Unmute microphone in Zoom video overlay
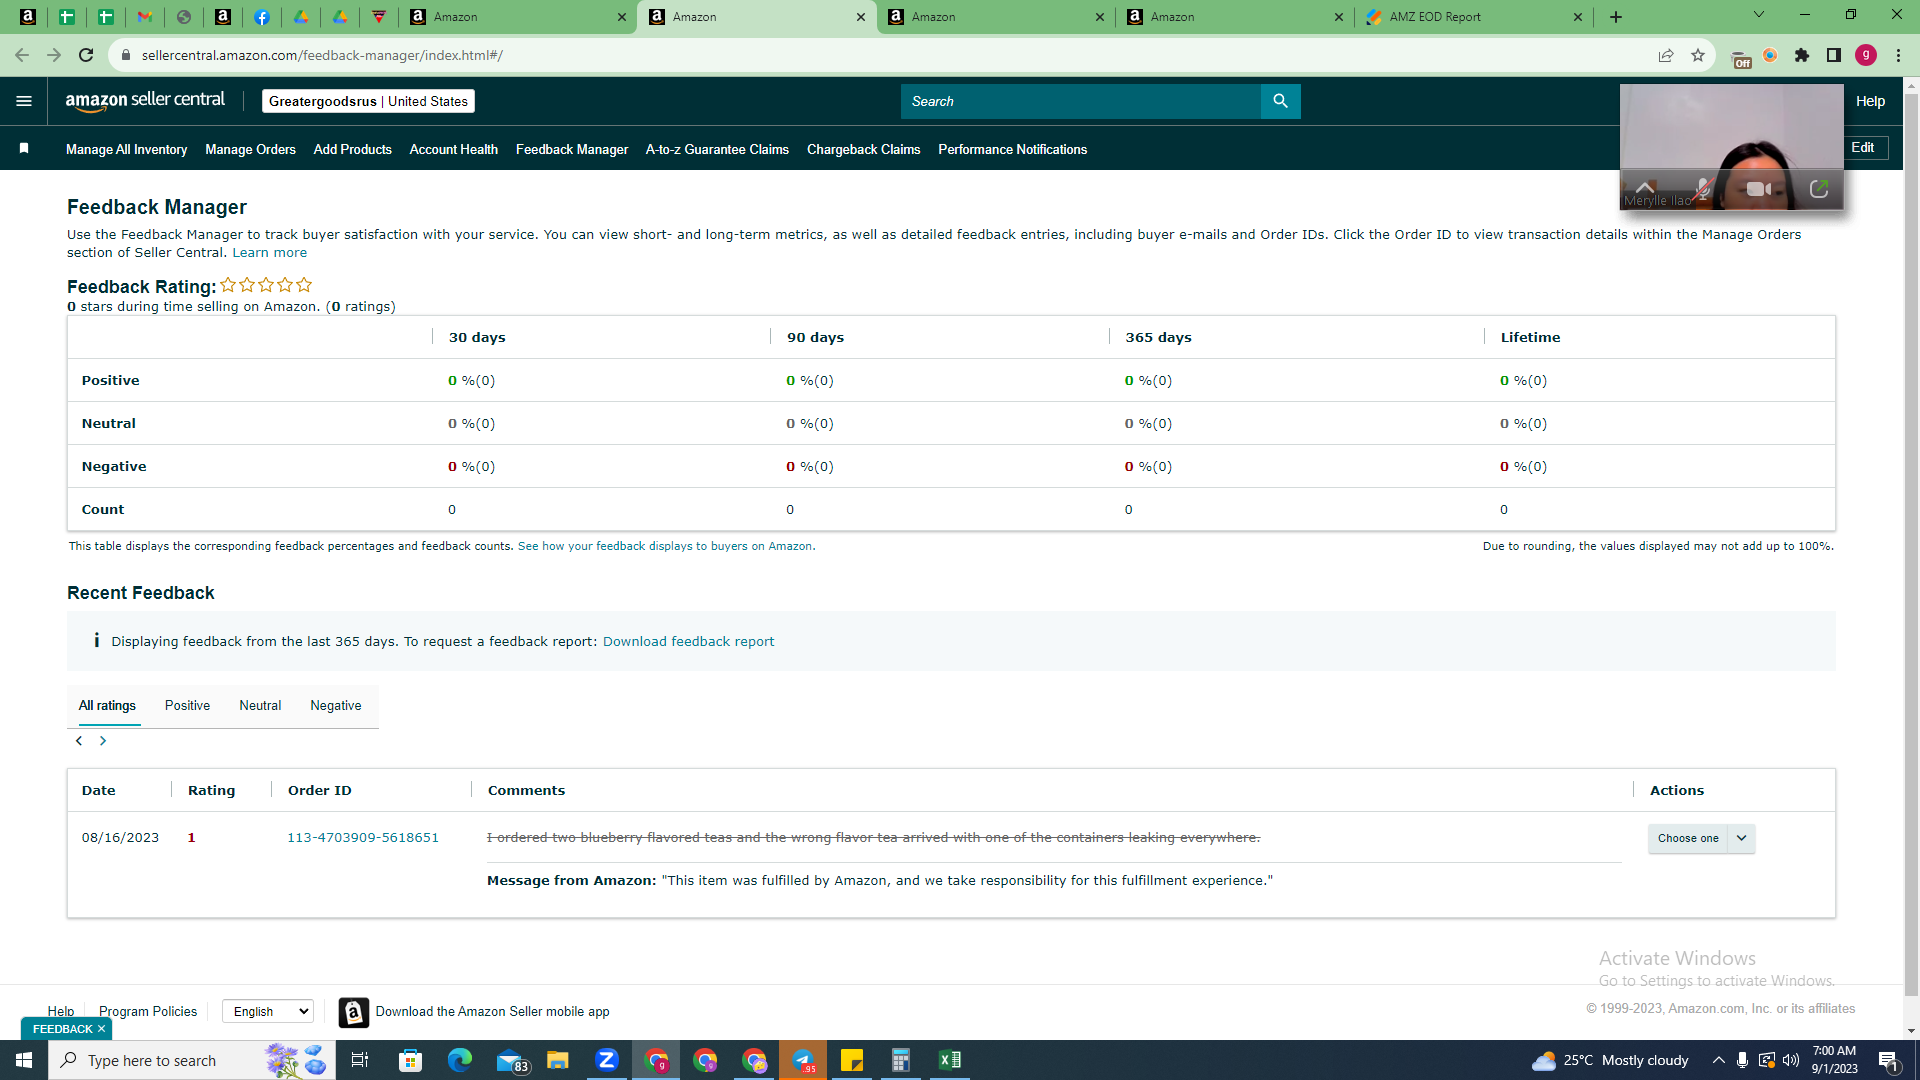 pyautogui.click(x=1702, y=188)
